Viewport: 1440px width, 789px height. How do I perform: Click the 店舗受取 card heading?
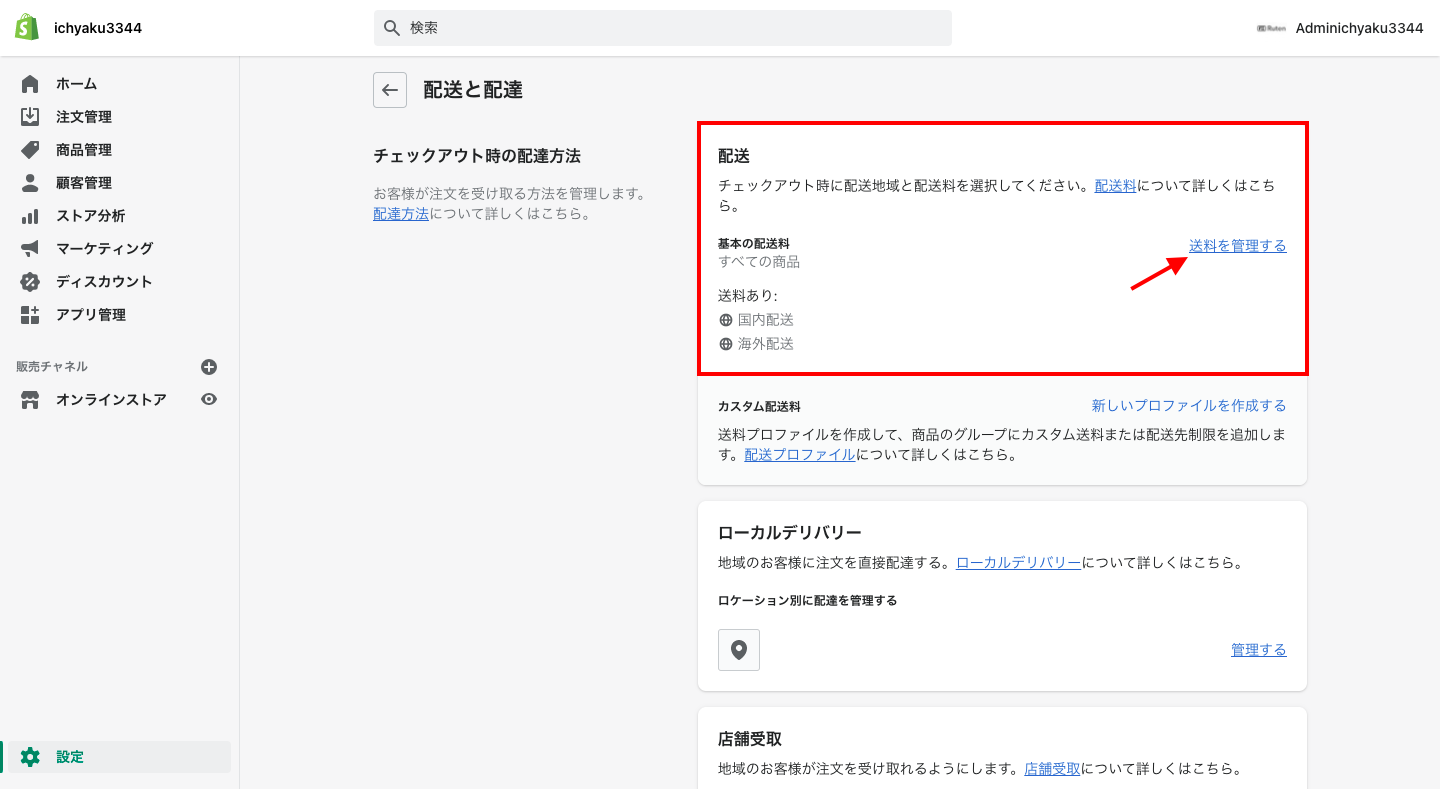(750, 739)
